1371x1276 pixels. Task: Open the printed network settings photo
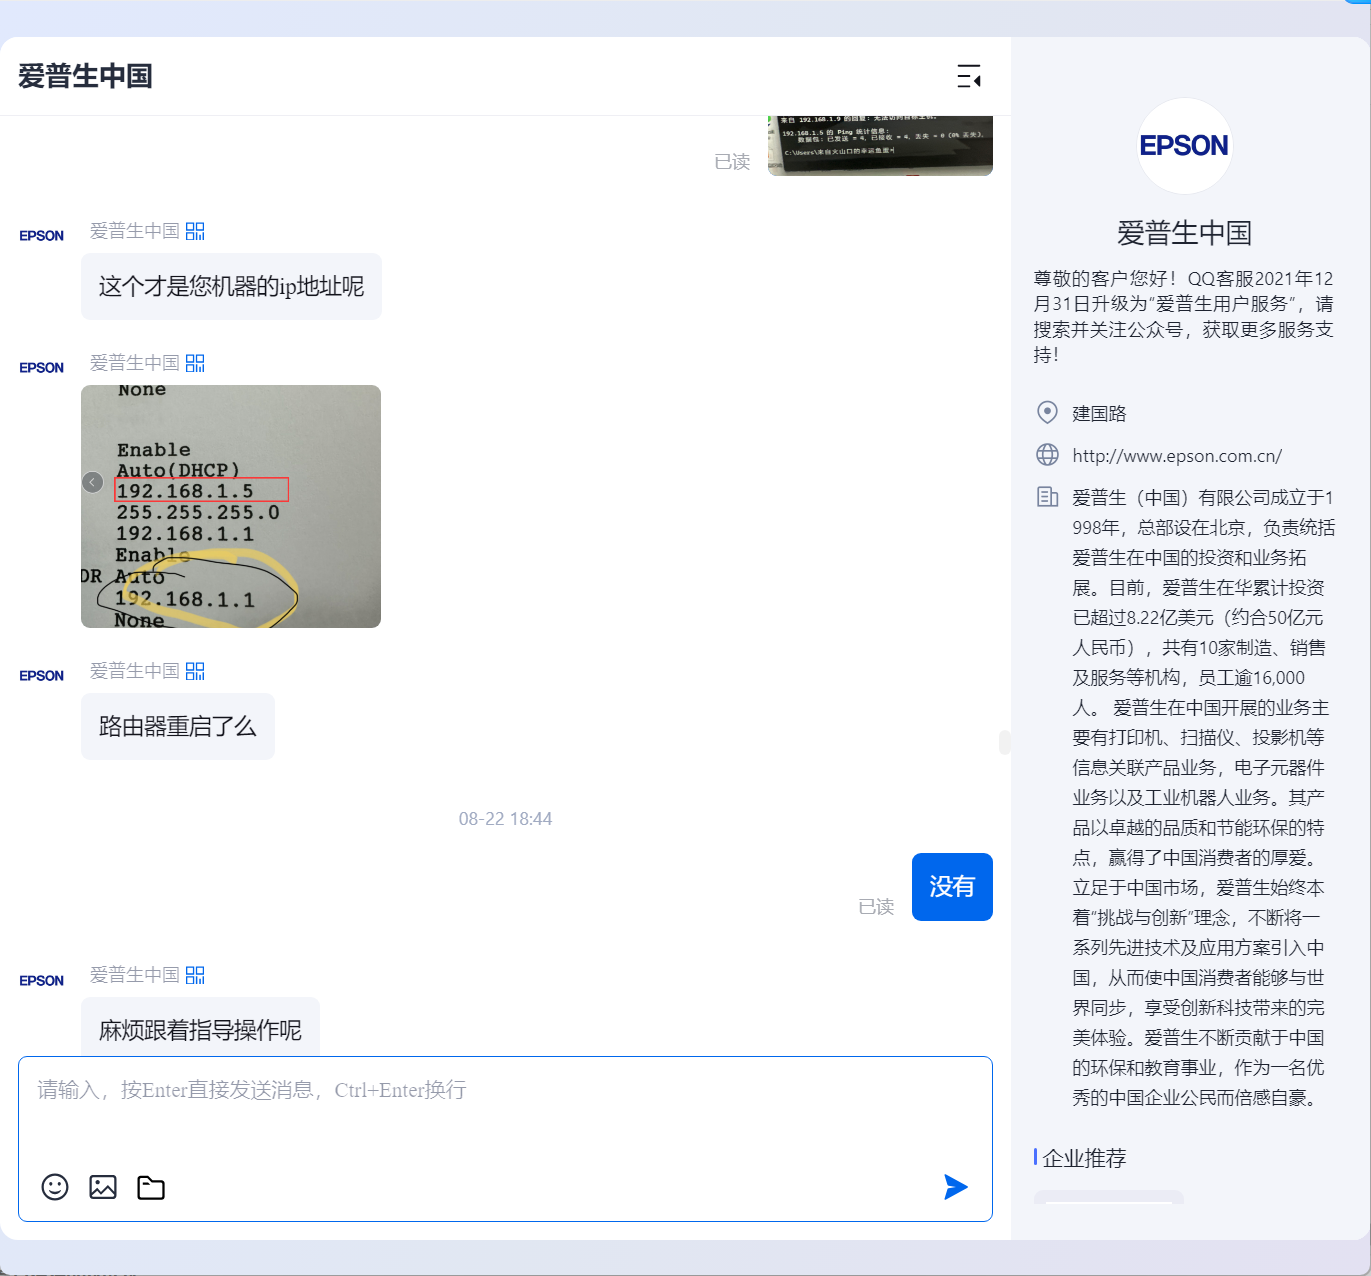point(231,506)
